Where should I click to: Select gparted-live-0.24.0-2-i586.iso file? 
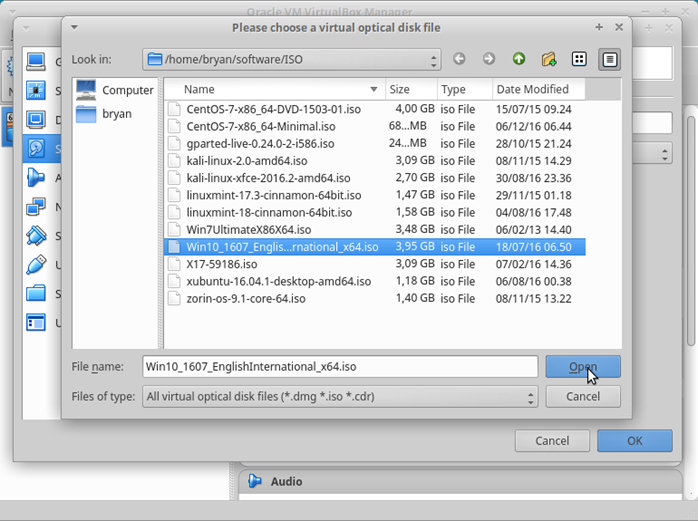[374, 143]
